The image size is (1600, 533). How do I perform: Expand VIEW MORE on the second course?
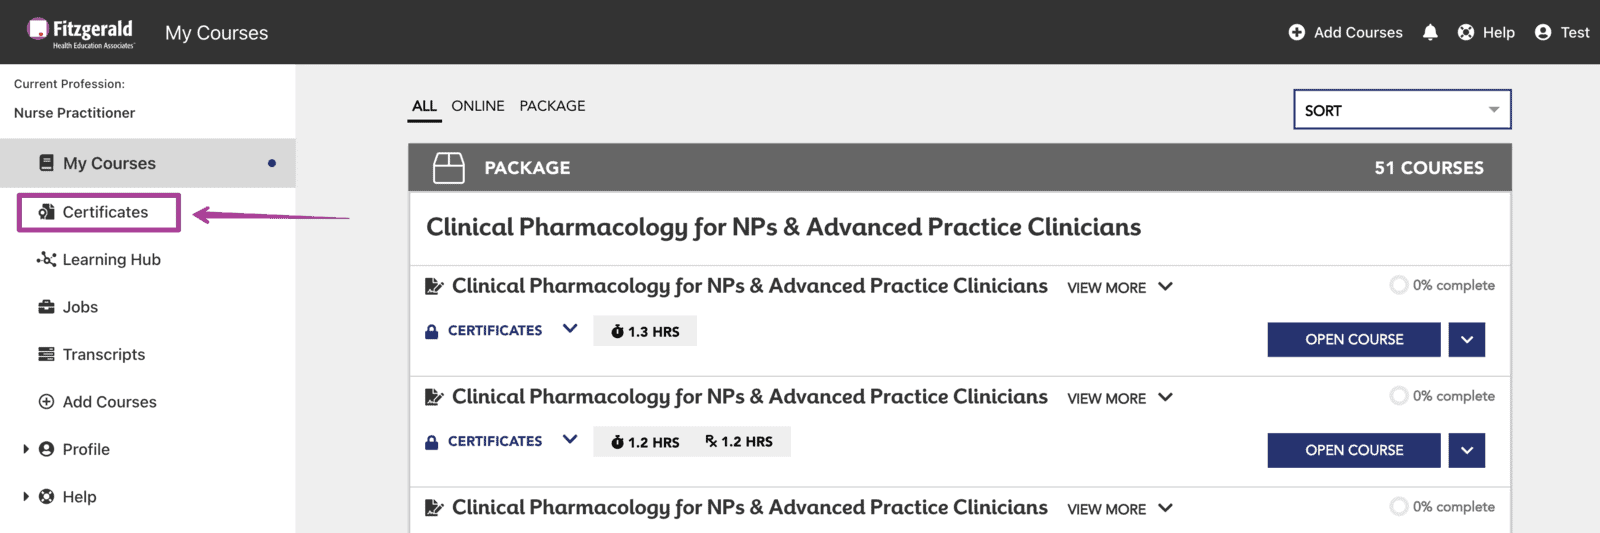[x=1119, y=398]
